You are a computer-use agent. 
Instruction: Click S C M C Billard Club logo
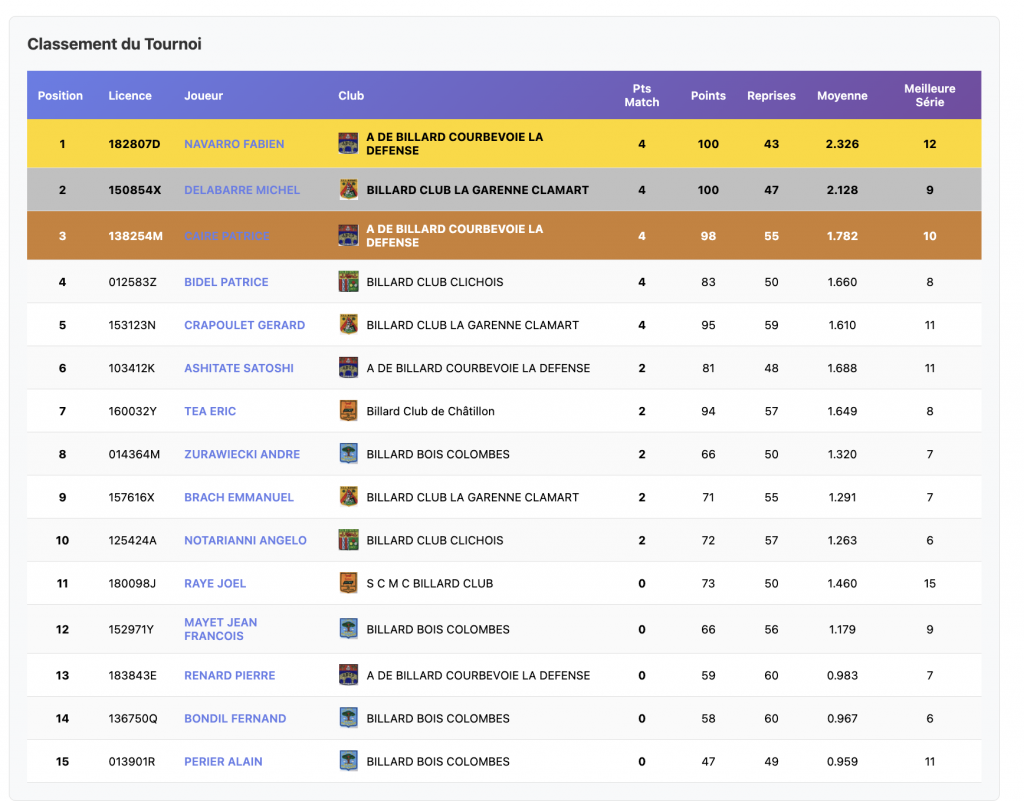coord(348,583)
